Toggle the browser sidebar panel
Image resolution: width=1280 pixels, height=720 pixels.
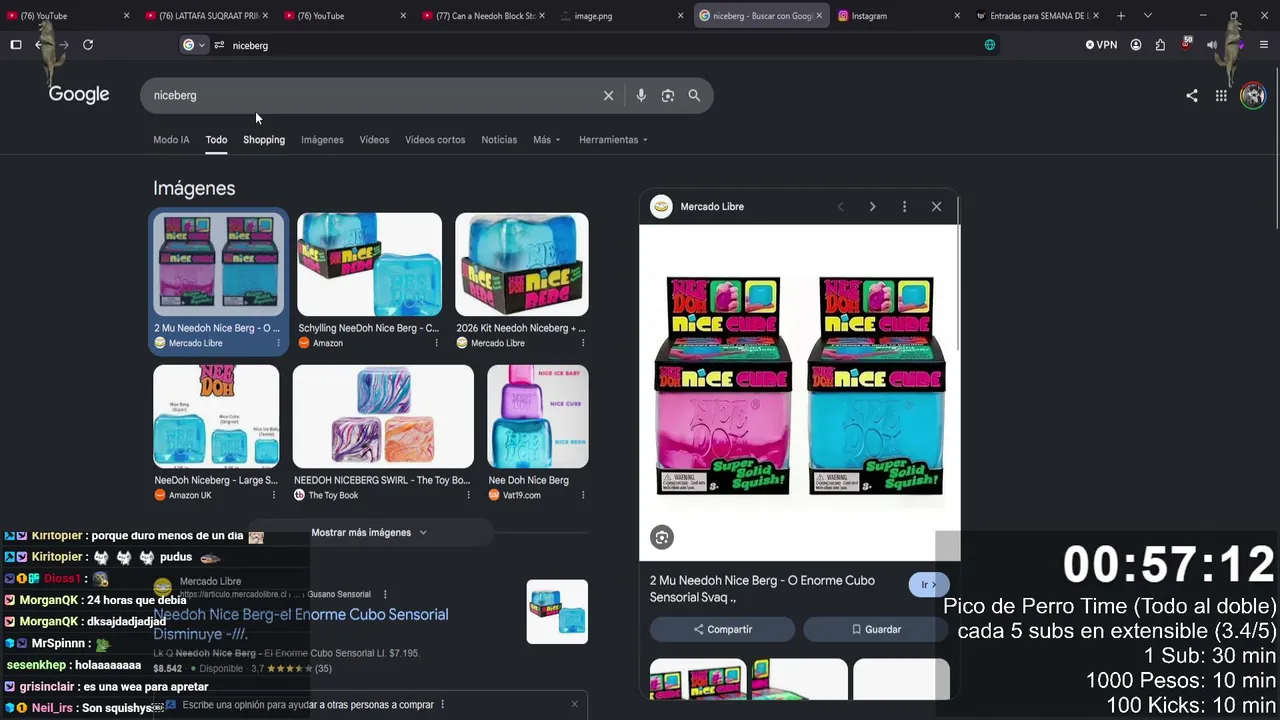click(16, 45)
